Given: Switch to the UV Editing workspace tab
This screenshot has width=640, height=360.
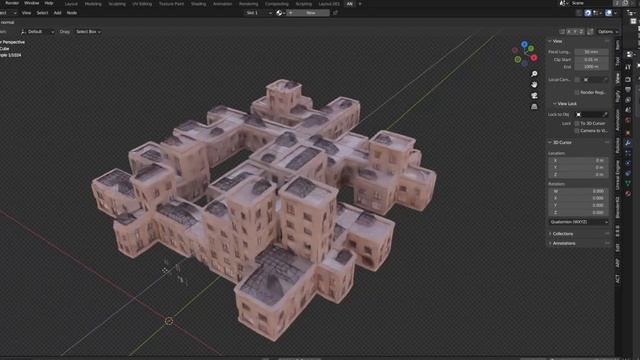Looking at the screenshot, I should tap(142, 4).
